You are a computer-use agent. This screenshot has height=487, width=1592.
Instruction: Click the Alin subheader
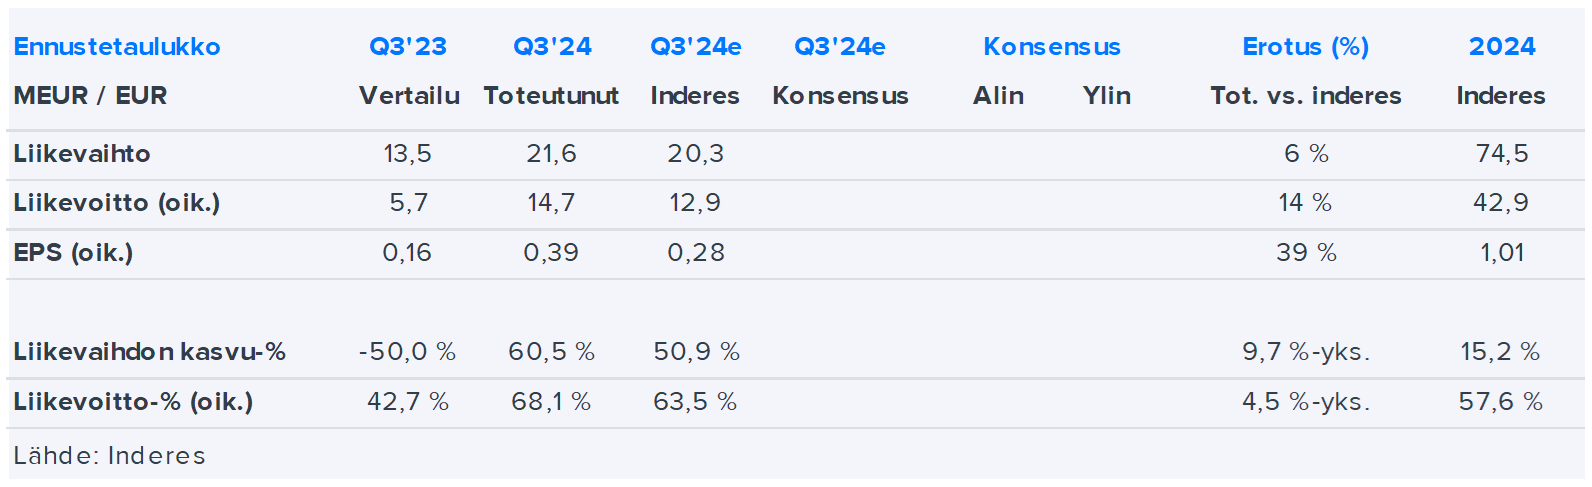[998, 96]
